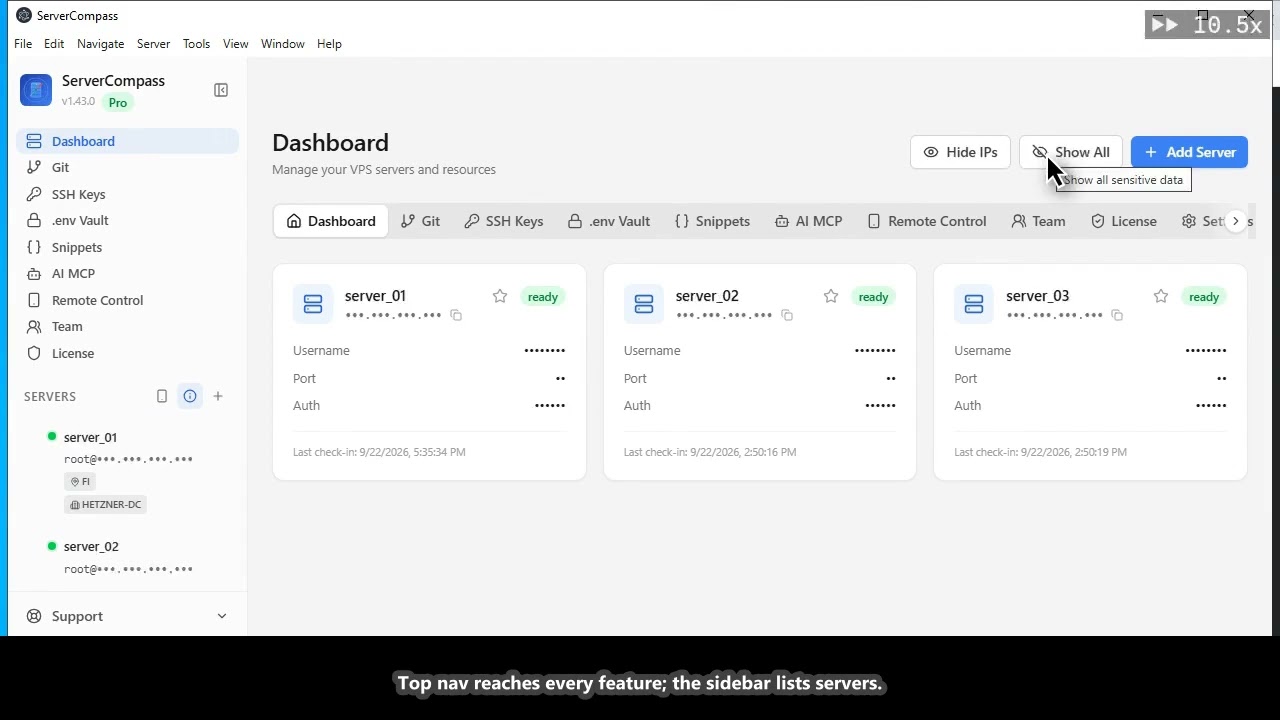Open the File menu
This screenshot has height=720, width=1280.
click(23, 44)
